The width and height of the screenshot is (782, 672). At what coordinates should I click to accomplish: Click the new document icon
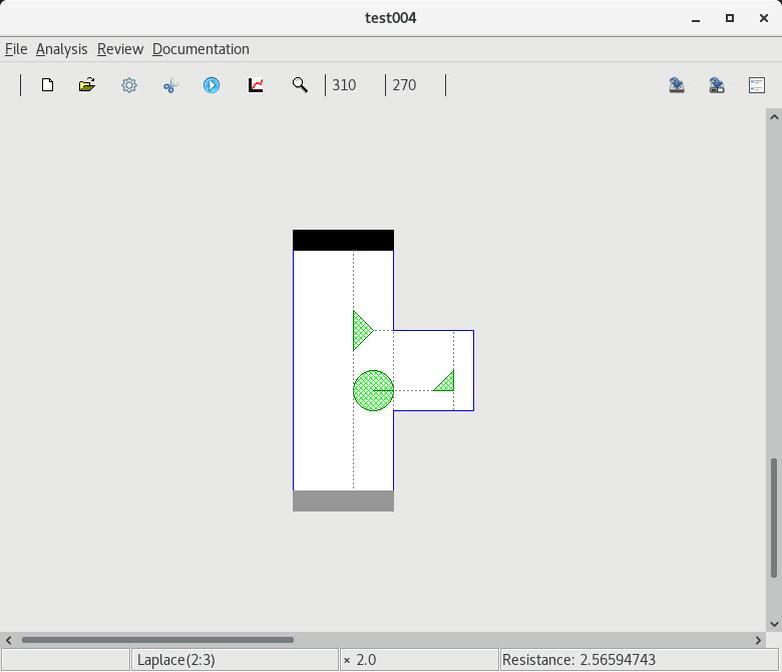pos(47,85)
